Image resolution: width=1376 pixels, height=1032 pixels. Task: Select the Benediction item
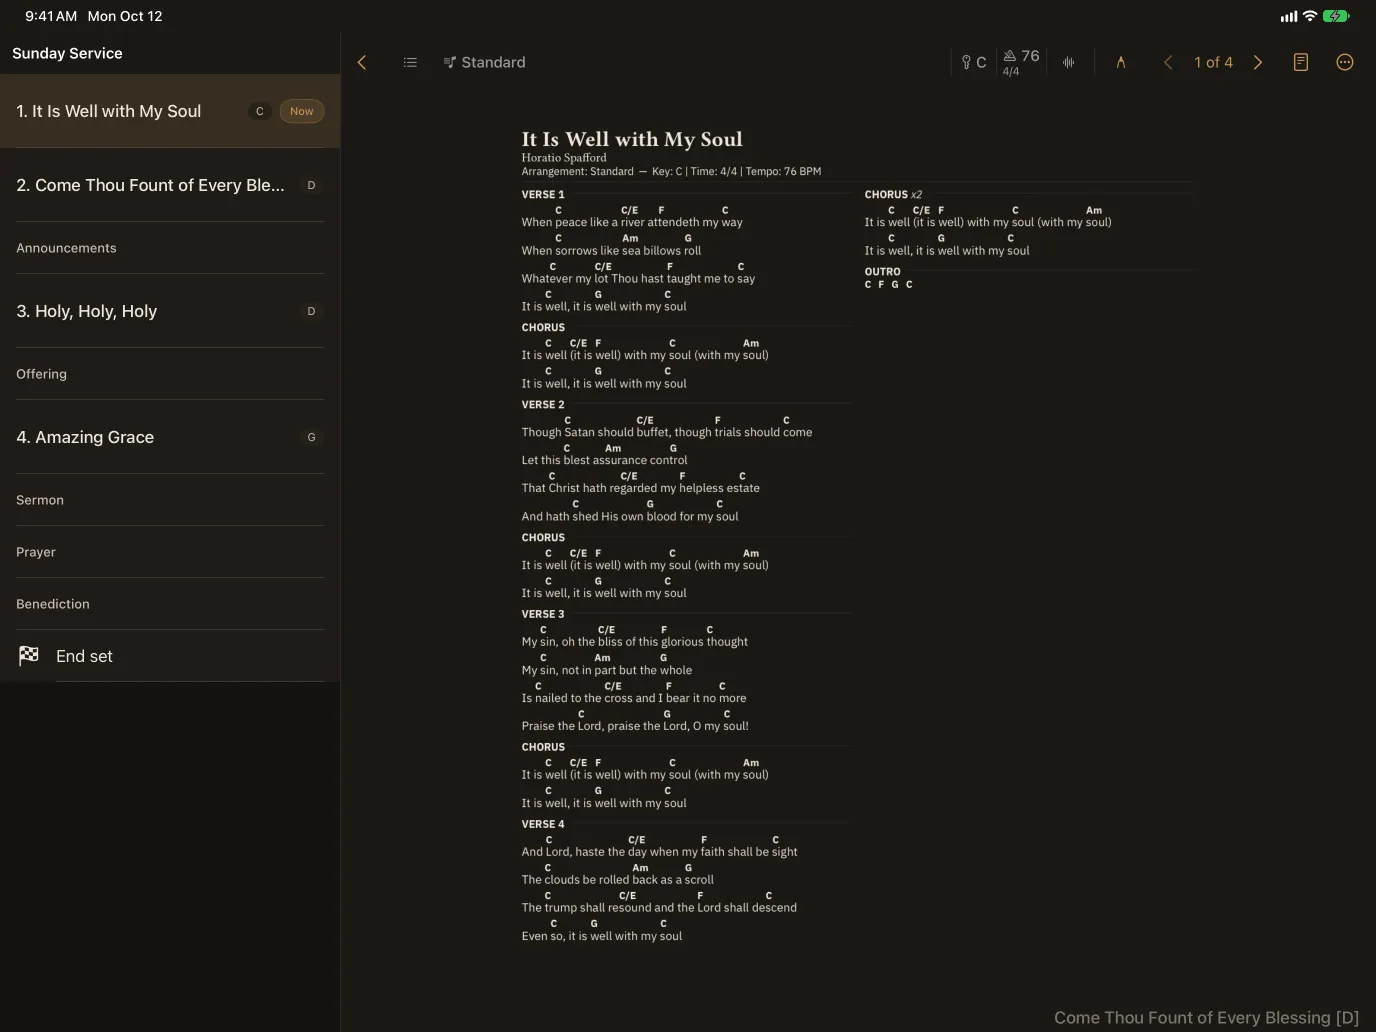pos(170,604)
